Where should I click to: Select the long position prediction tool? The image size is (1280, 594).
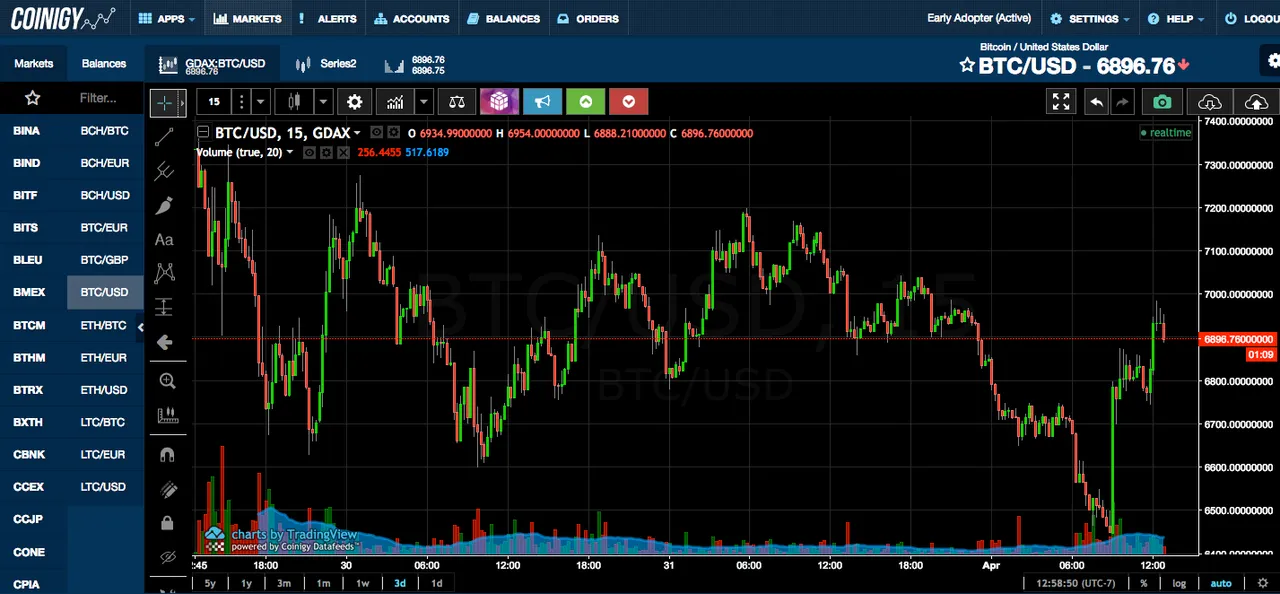(165, 307)
